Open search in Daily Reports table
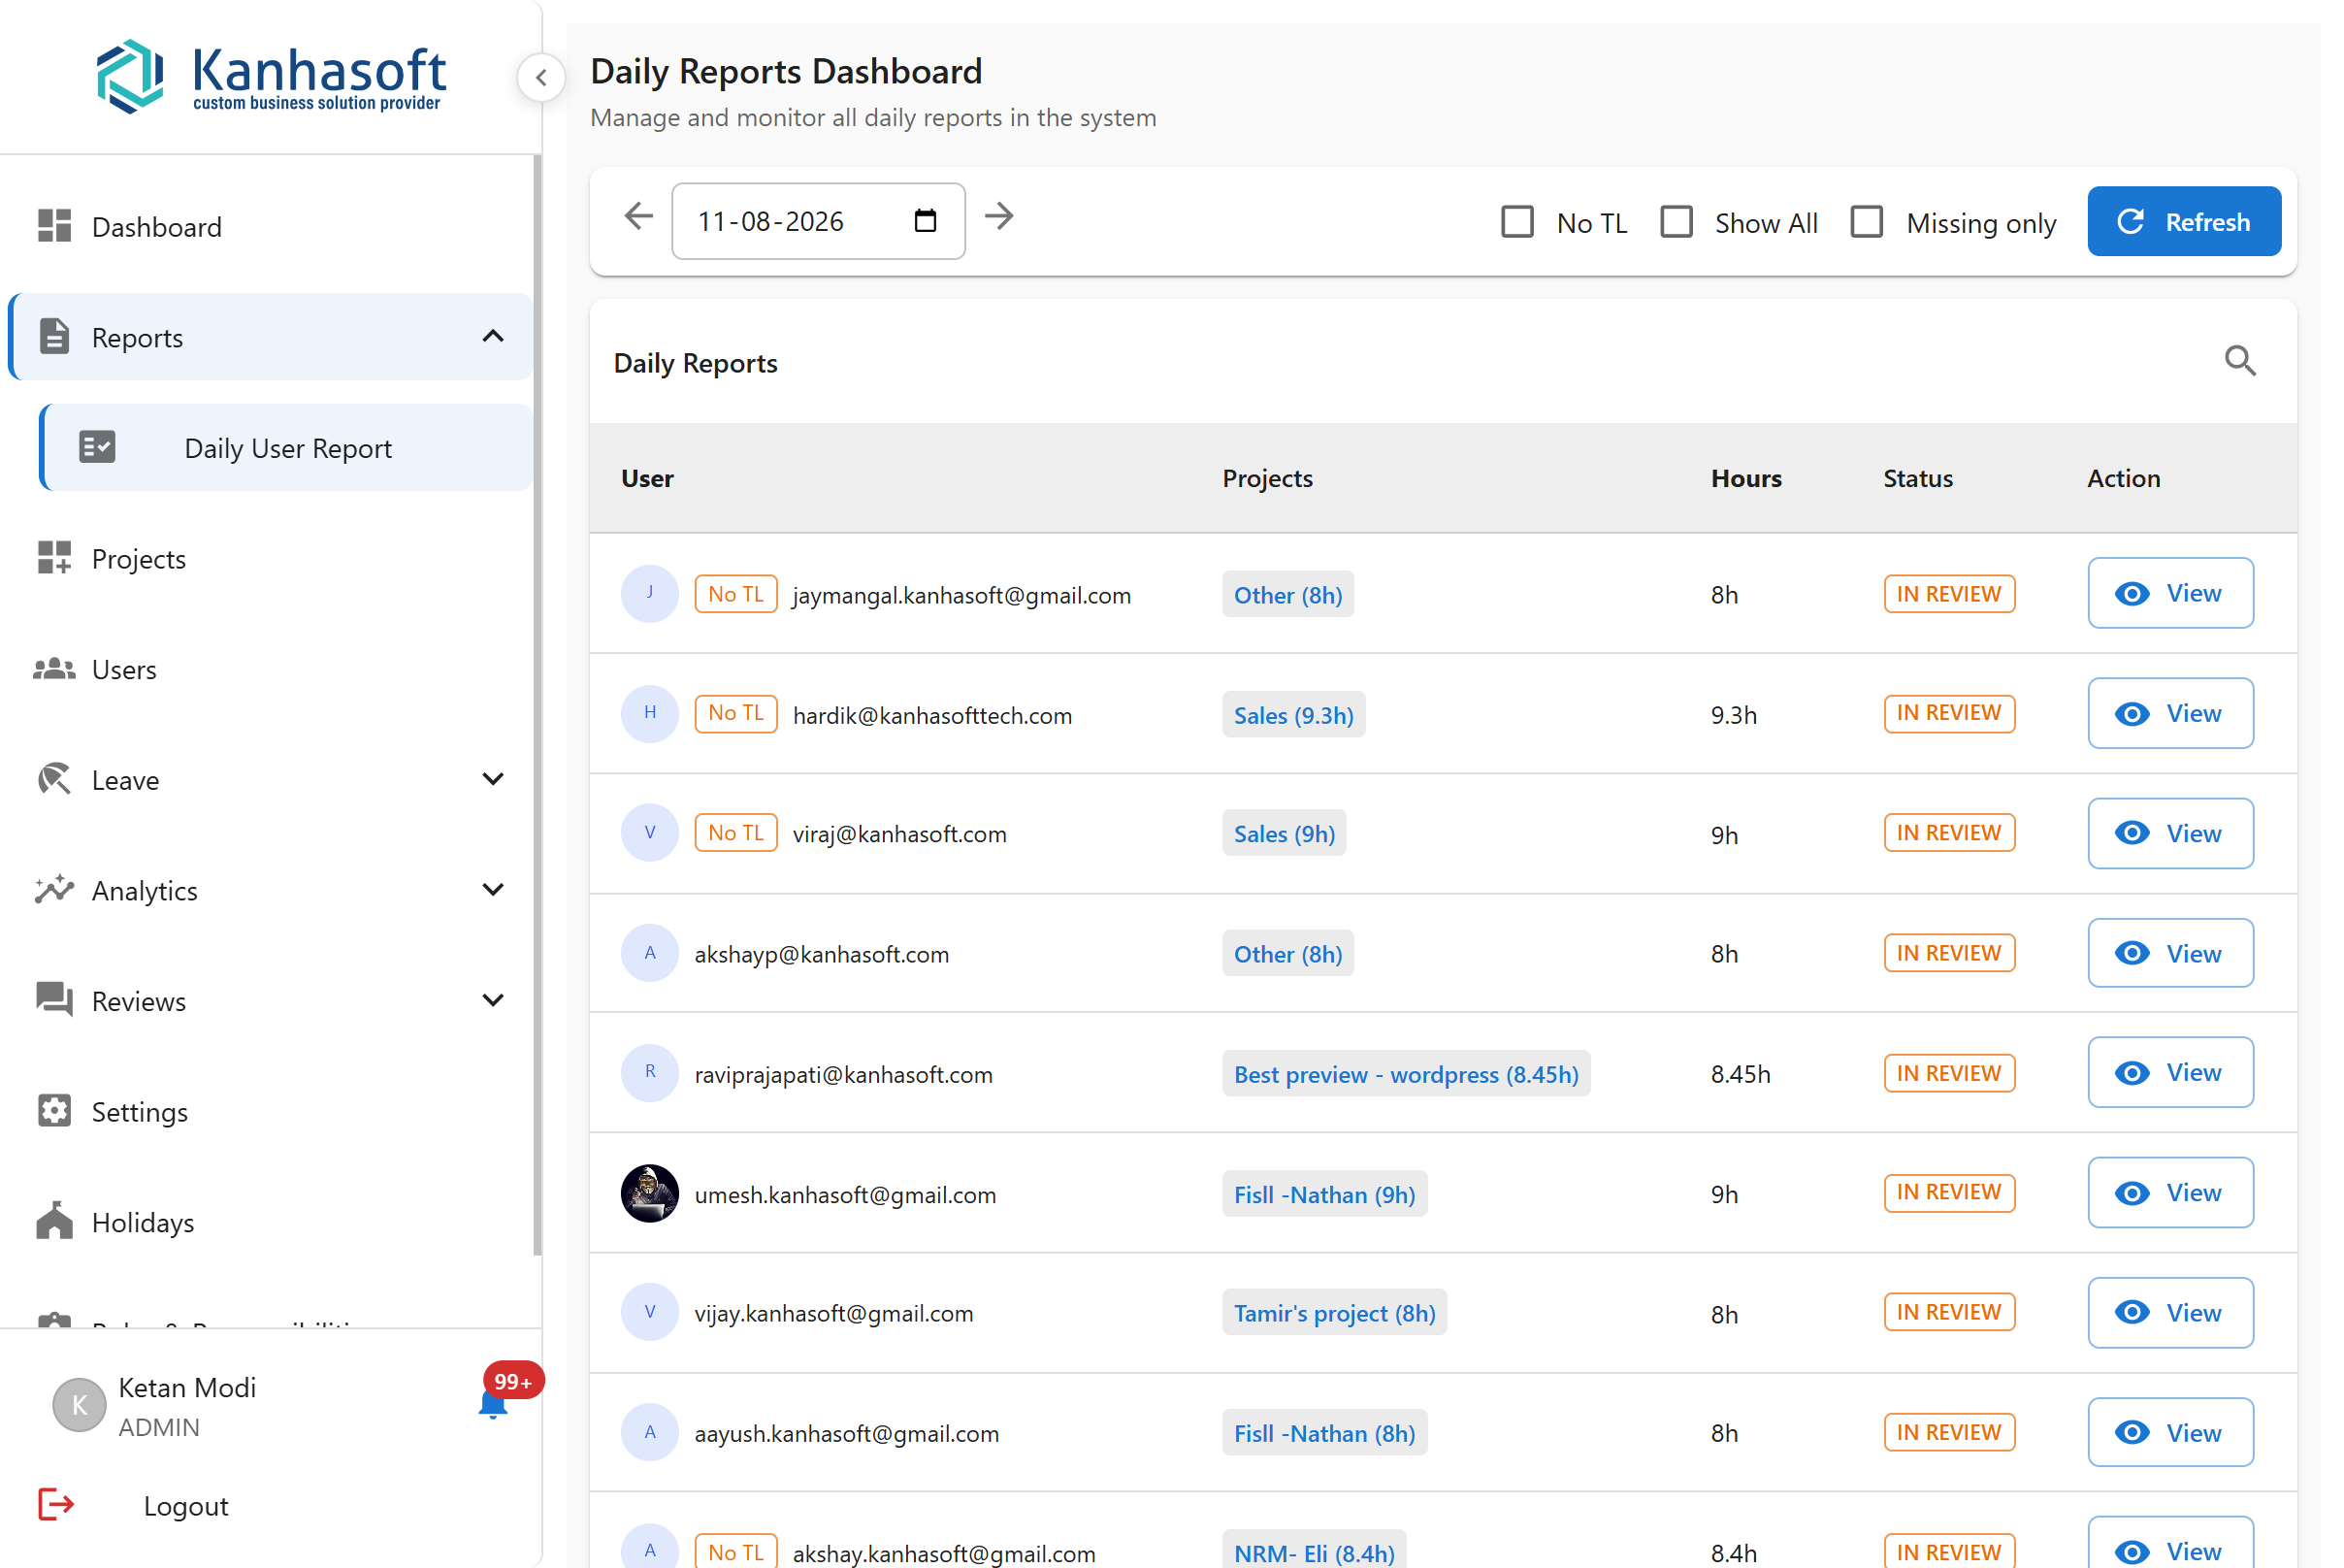 pos(2241,361)
